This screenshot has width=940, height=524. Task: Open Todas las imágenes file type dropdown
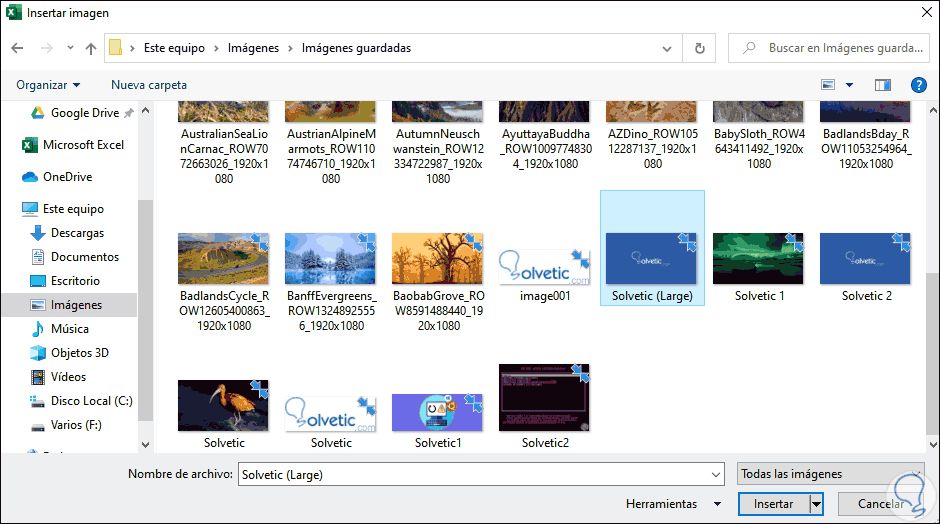click(x=830, y=474)
